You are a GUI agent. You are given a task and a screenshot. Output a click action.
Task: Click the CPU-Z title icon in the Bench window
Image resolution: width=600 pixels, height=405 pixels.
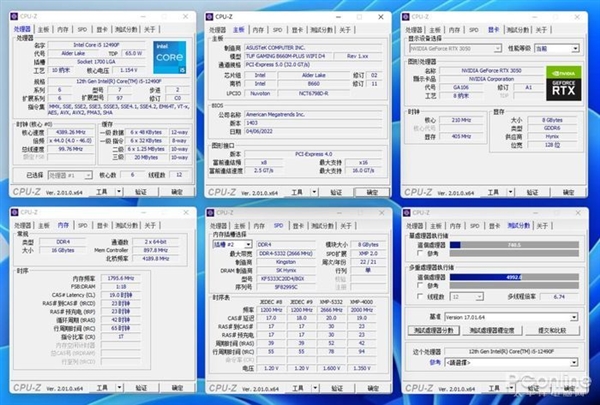click(407, 212)
